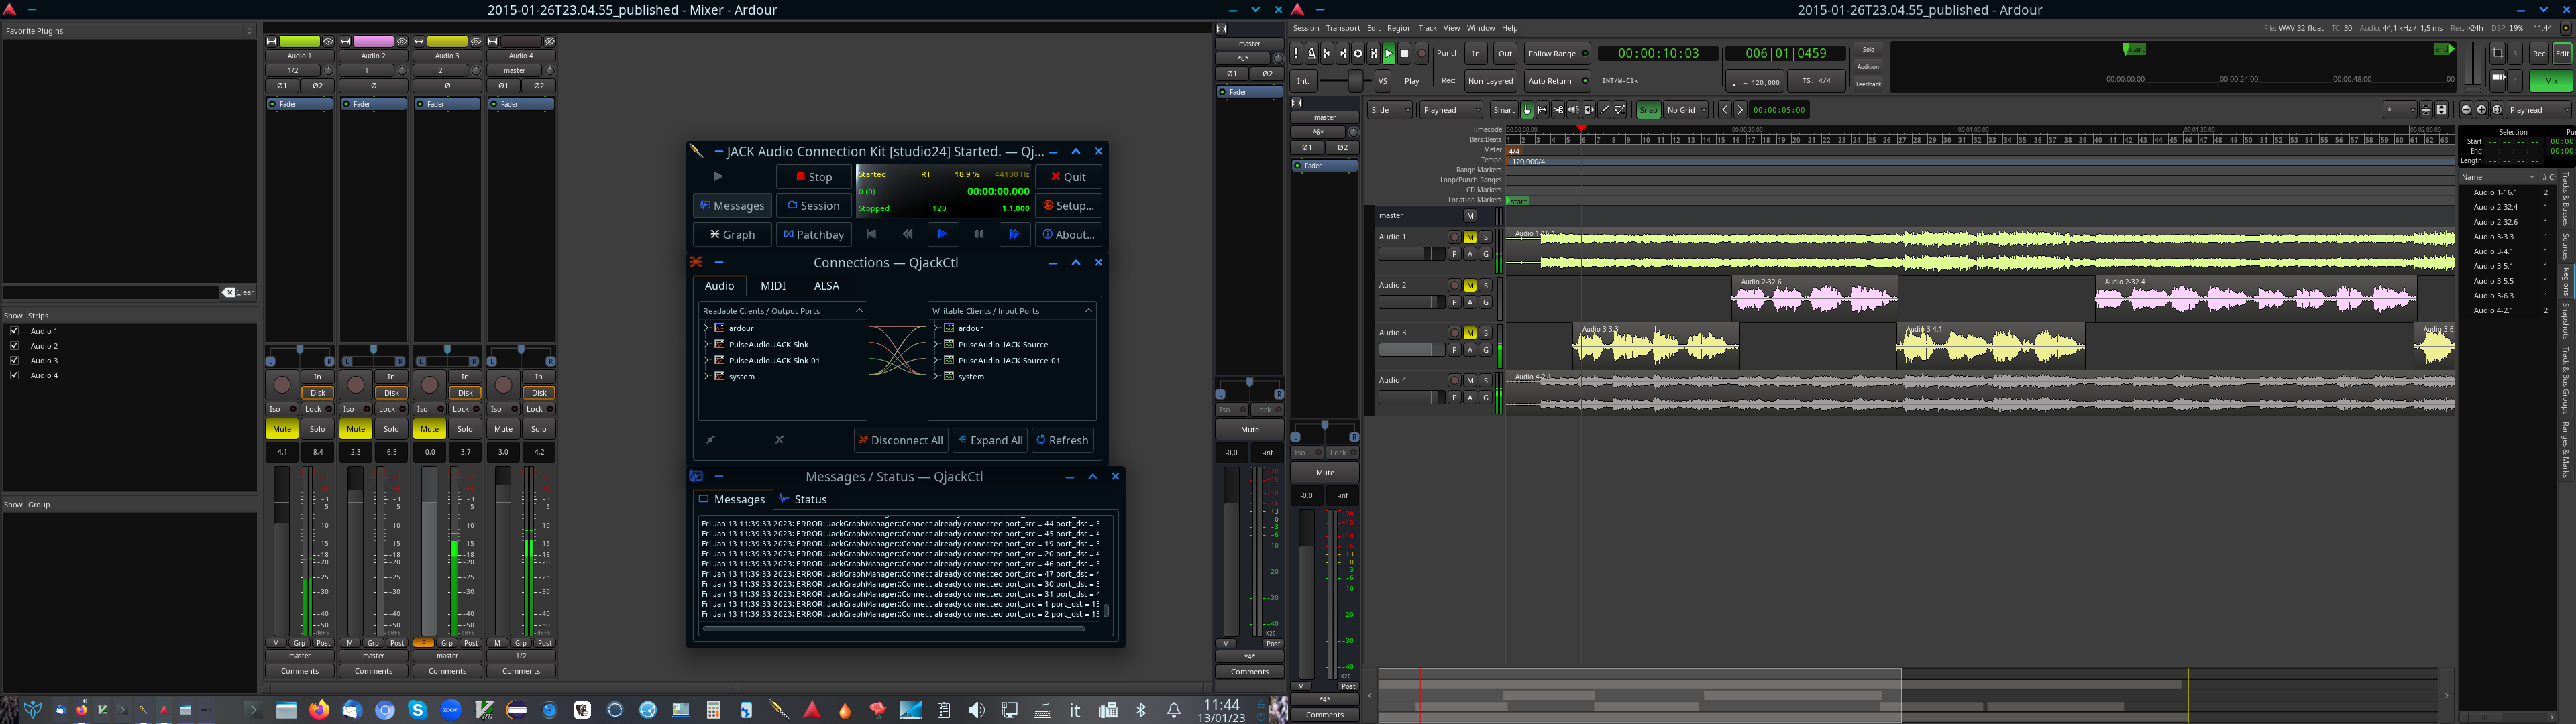Screen dimensions: 2576x724
Task: Open Skype from the taskbar
Action: coord(418,710)
